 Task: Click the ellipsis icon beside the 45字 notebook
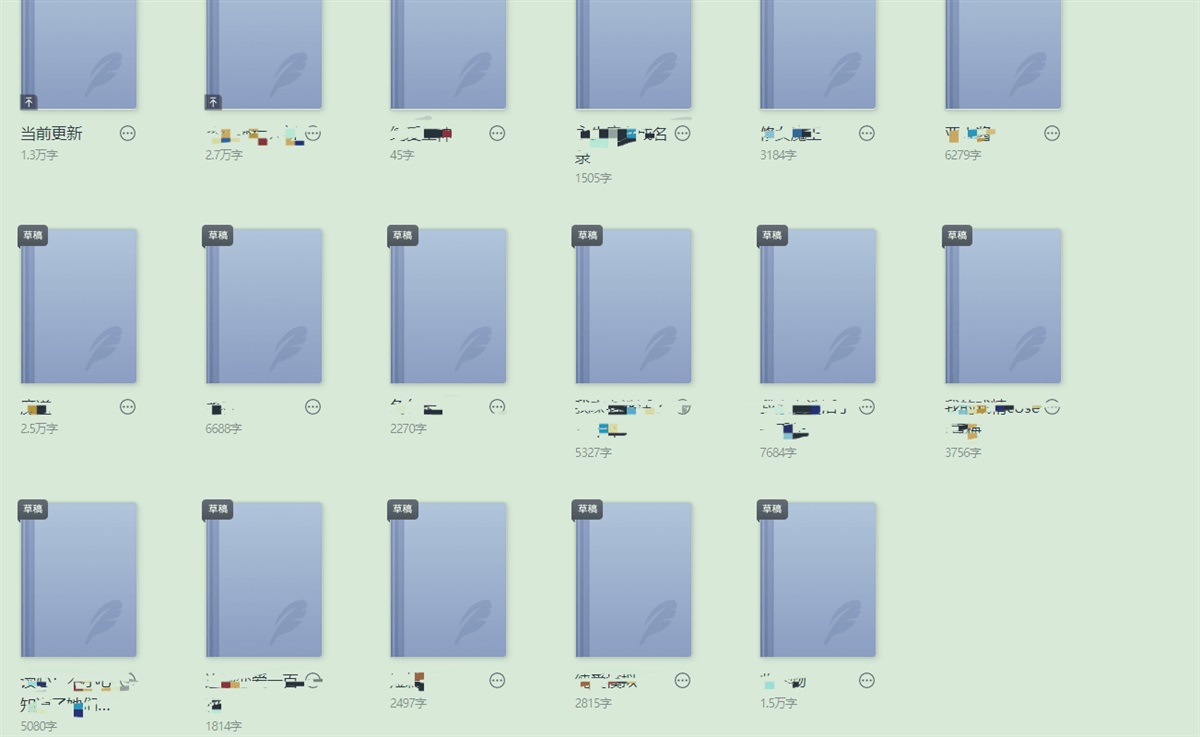click(497, 133)
